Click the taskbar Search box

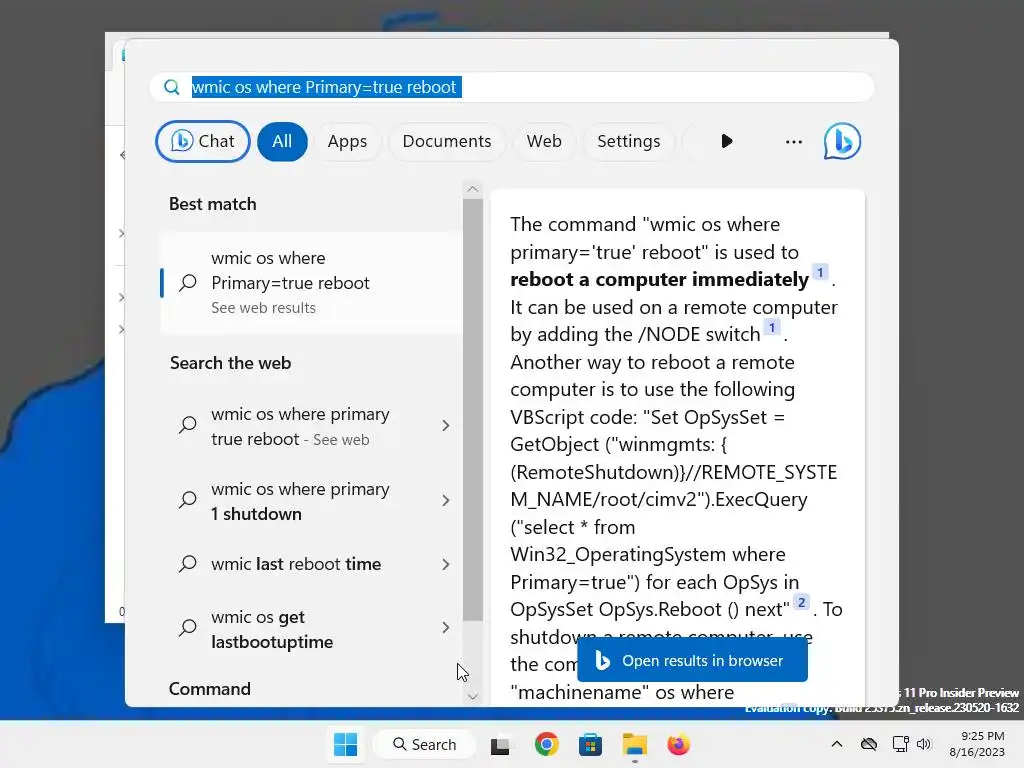tap(424, 744)
